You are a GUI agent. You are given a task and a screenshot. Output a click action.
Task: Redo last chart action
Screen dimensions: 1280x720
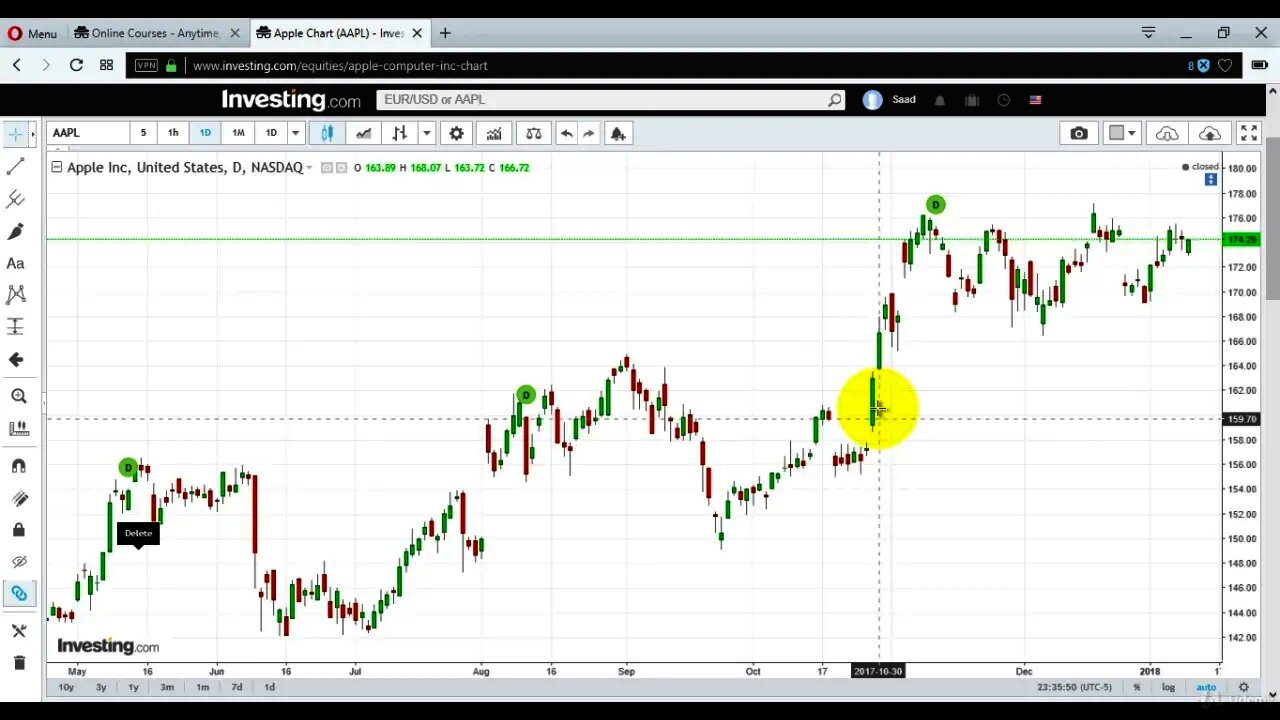coord(589,133)
